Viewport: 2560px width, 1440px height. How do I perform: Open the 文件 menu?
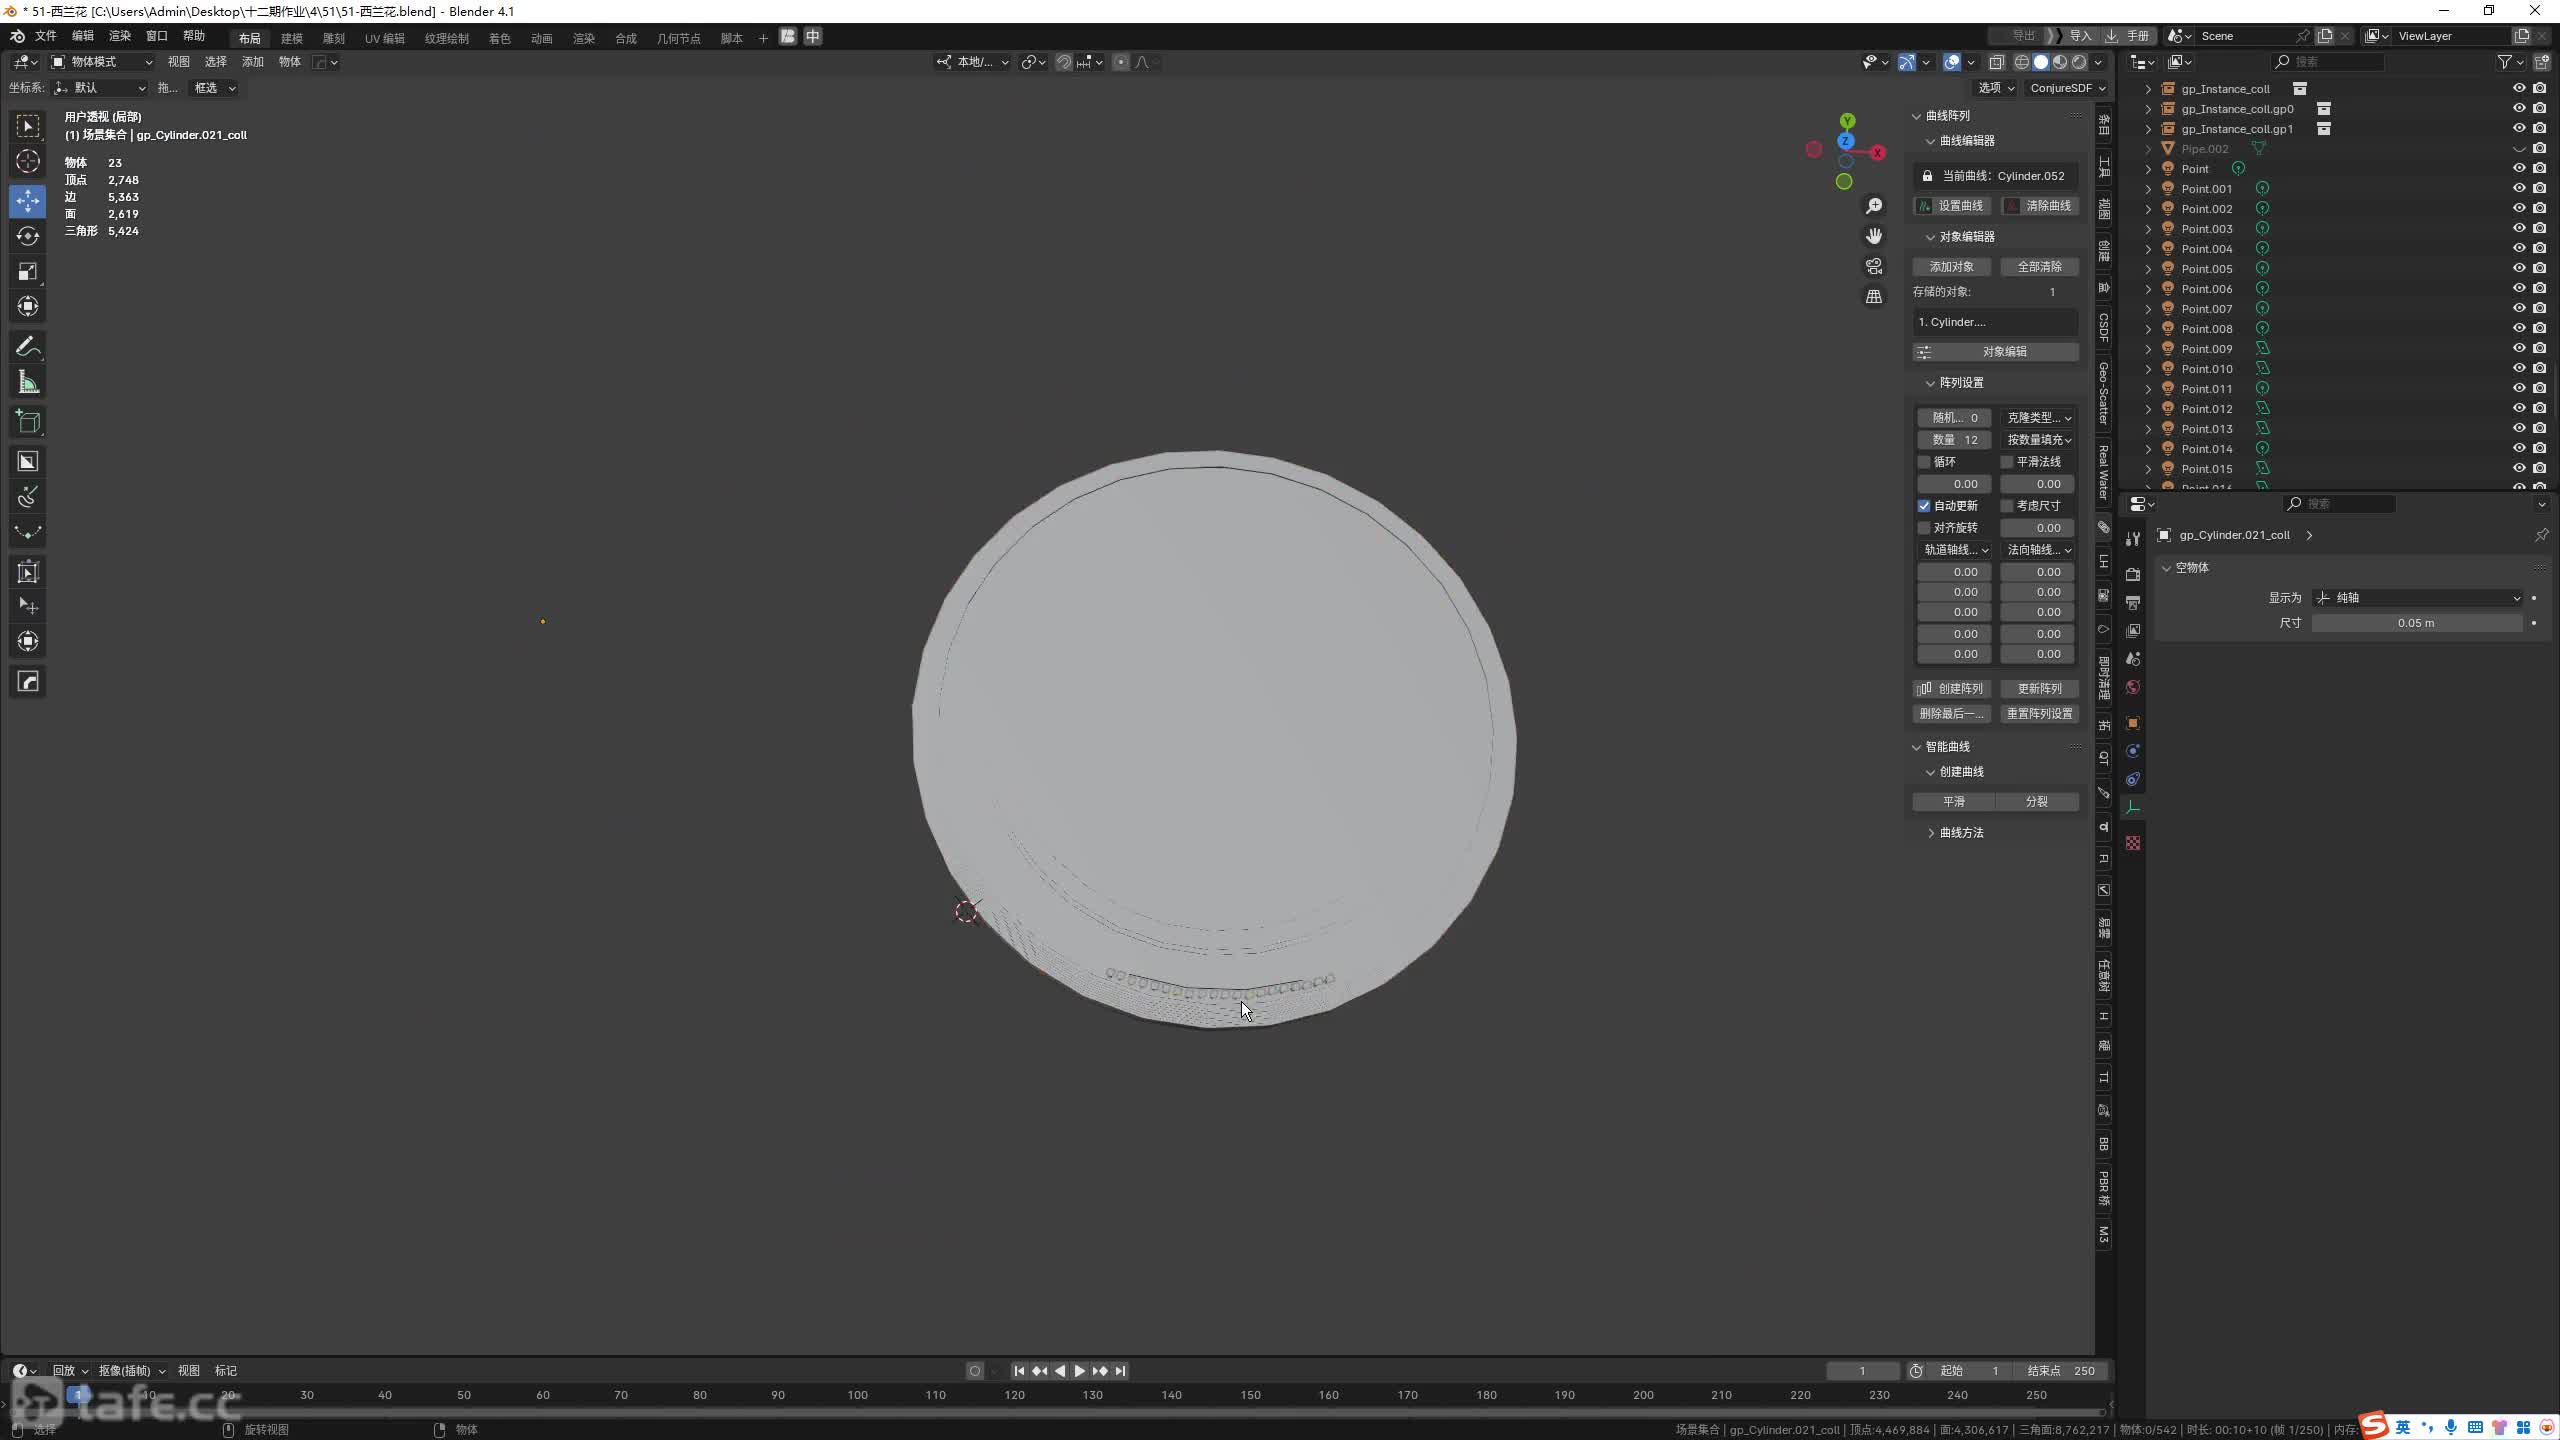(x=46, y=36)
